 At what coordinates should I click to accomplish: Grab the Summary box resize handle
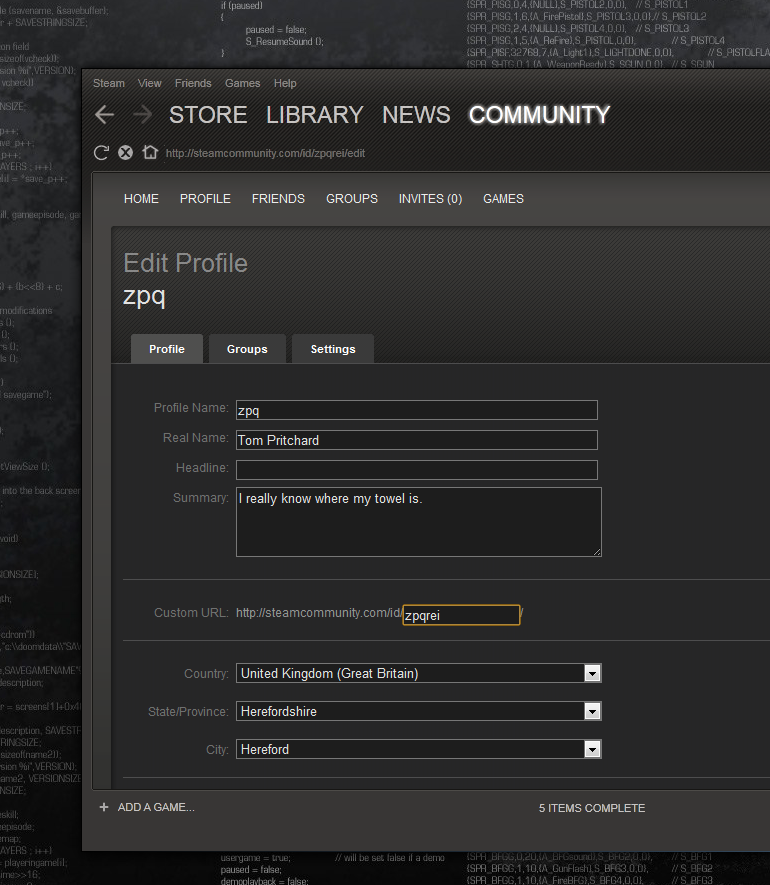[597, 553]
